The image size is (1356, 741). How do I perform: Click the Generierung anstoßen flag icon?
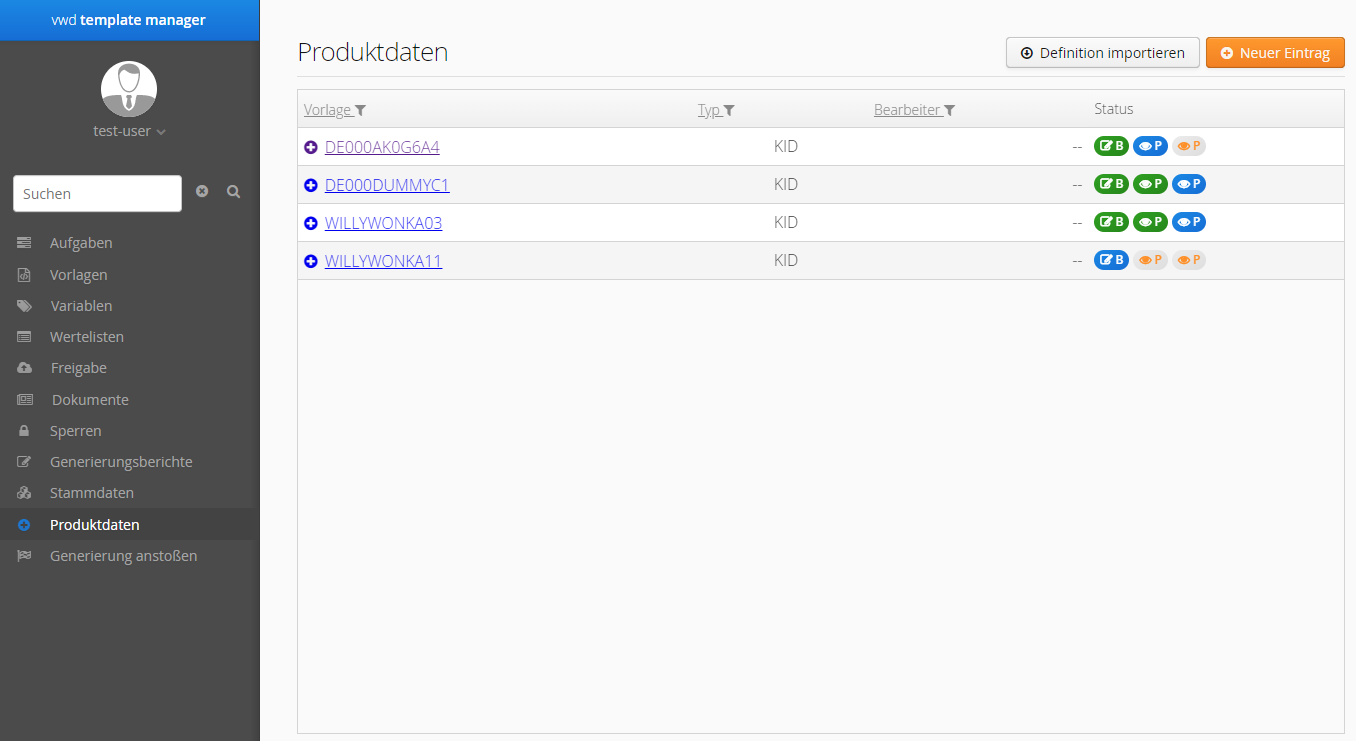coord(25,556)
